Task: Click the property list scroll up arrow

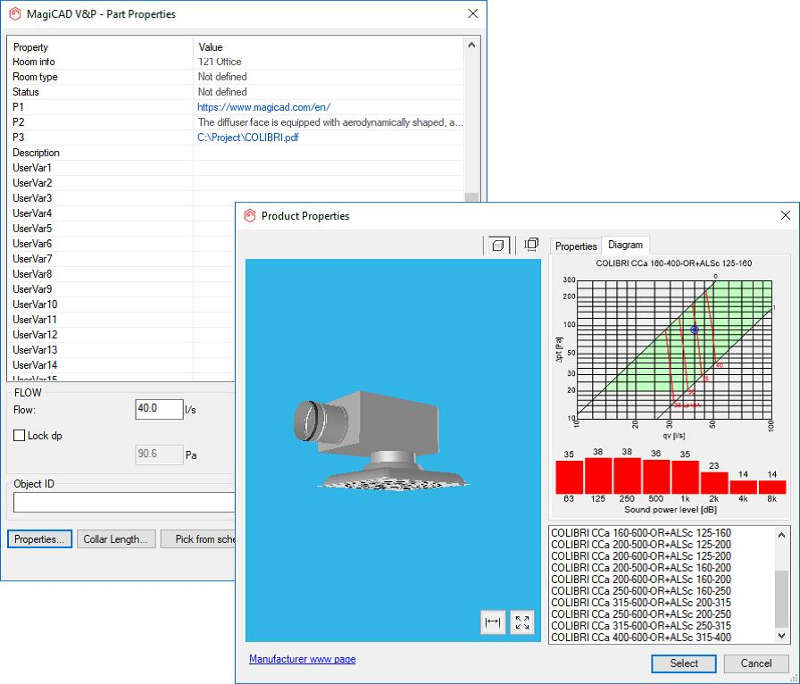Action: tap(471, 45)
